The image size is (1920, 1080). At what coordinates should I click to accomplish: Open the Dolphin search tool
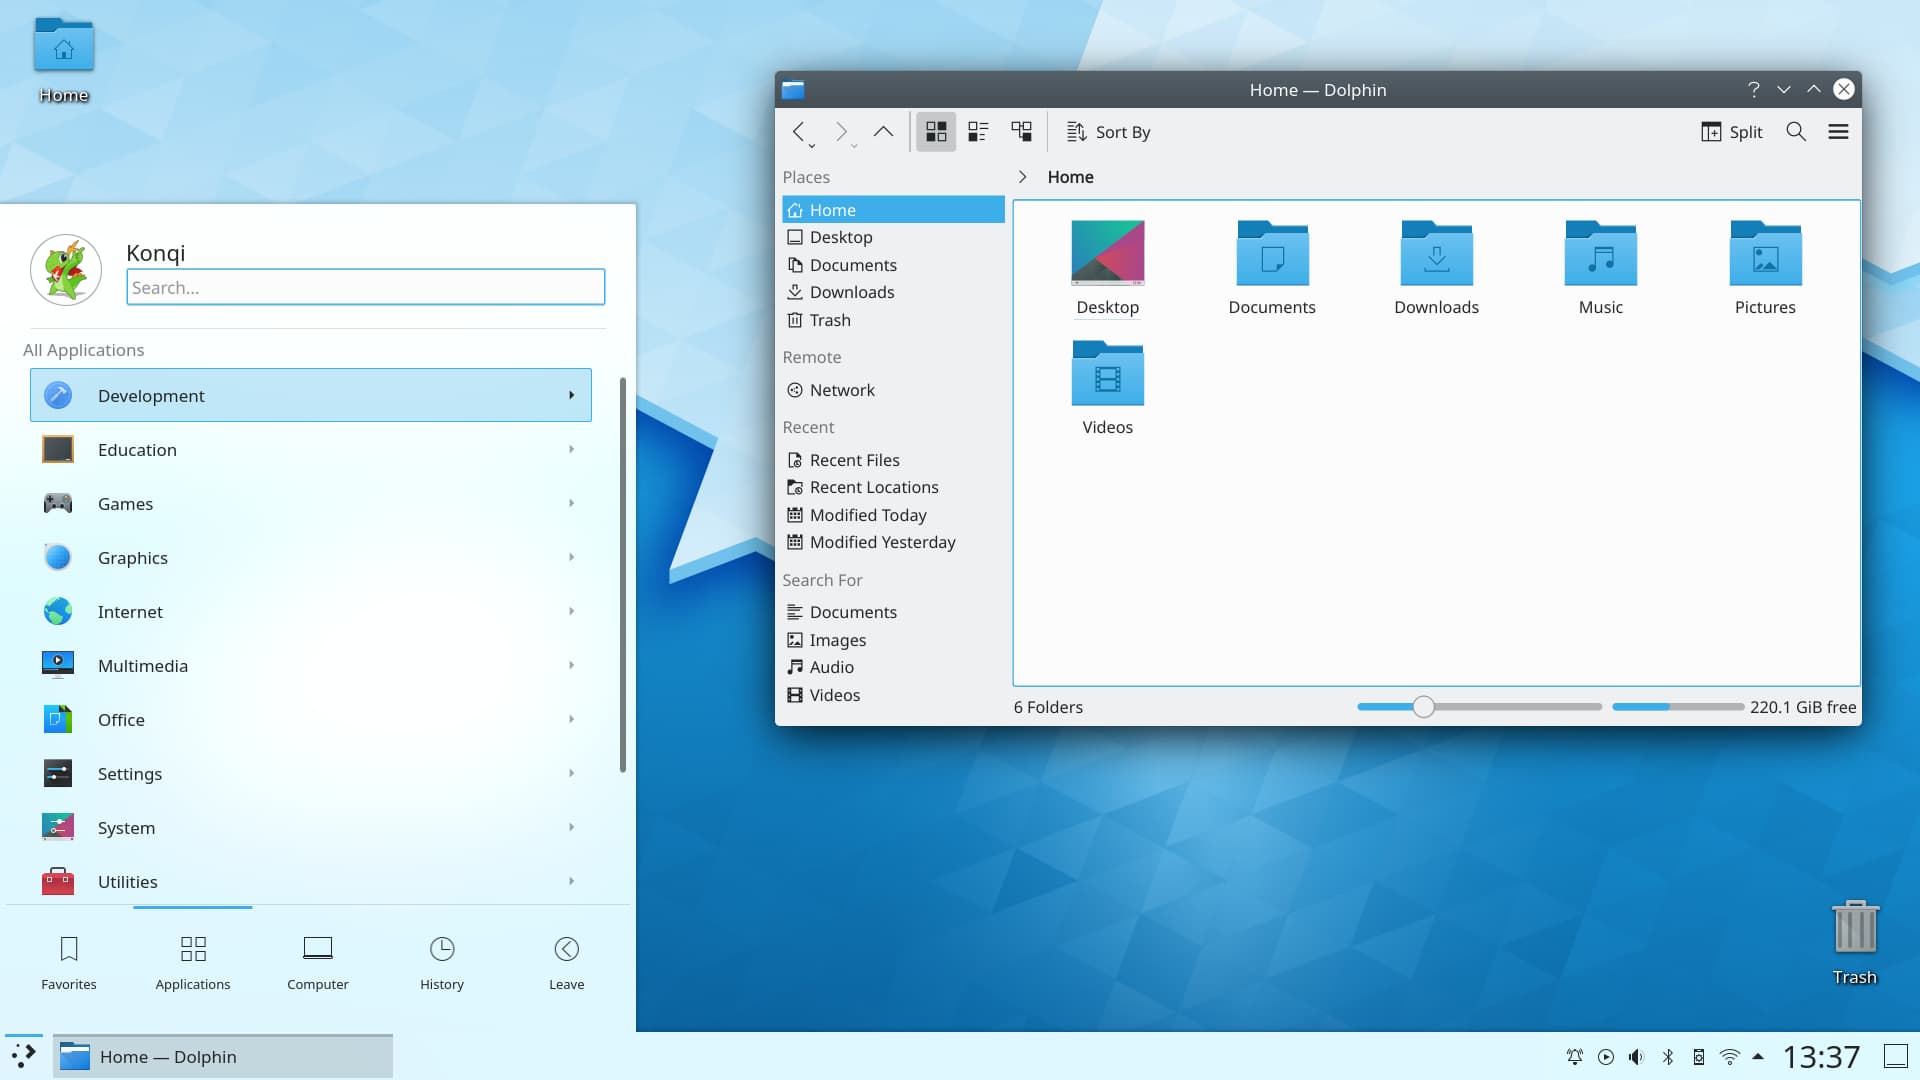[1796, 131]
